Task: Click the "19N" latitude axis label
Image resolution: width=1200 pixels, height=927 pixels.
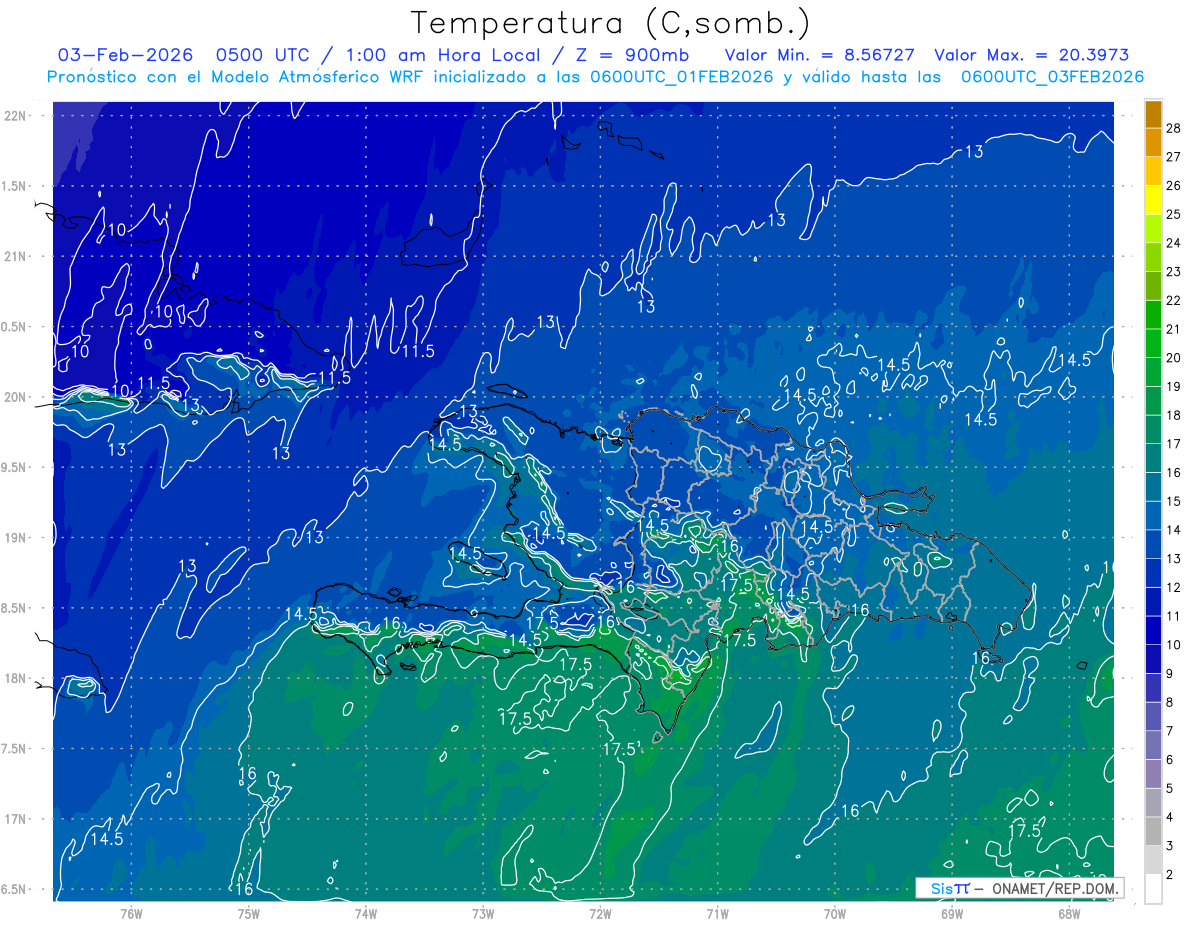Action: 17,538
